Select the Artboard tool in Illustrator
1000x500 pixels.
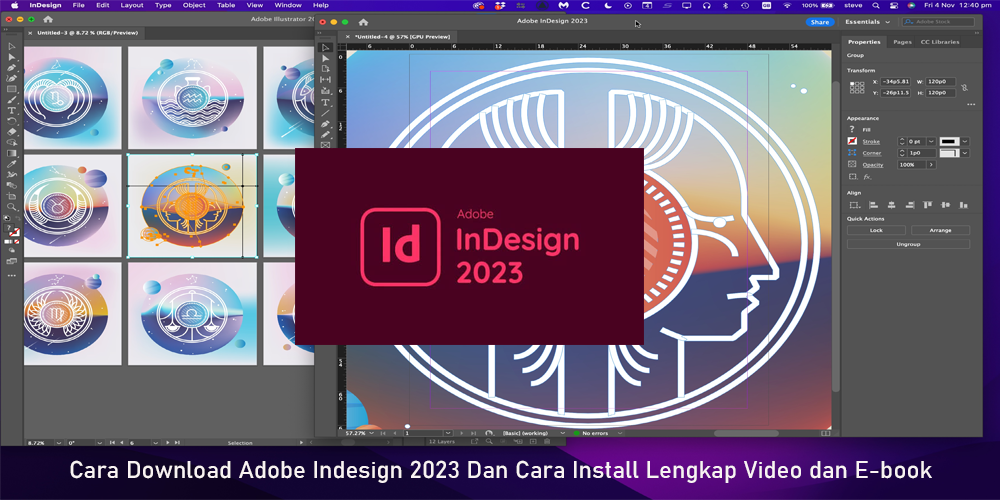pos(11,196)
